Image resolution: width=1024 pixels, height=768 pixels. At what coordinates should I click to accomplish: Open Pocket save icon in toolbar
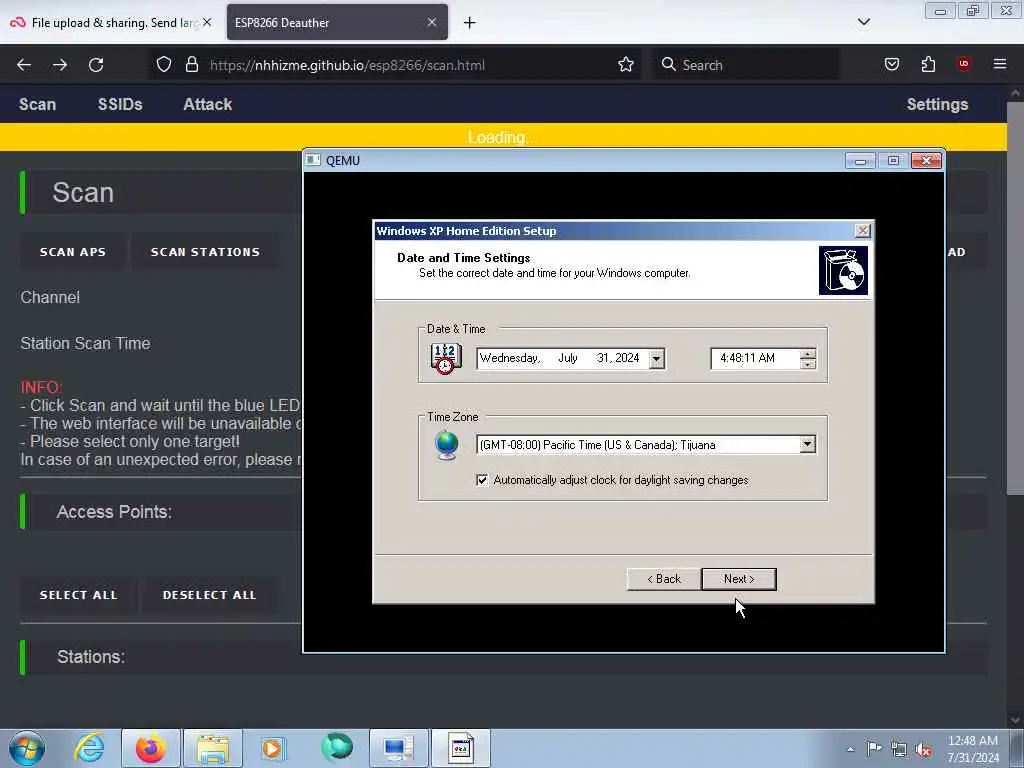(x=891, y=64)
